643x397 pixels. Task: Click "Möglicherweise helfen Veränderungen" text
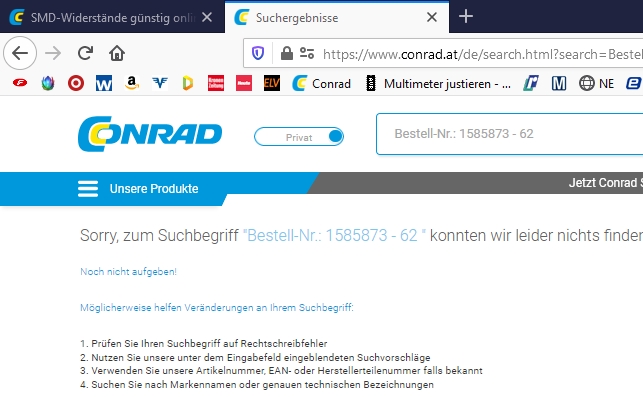pos(217,308)
